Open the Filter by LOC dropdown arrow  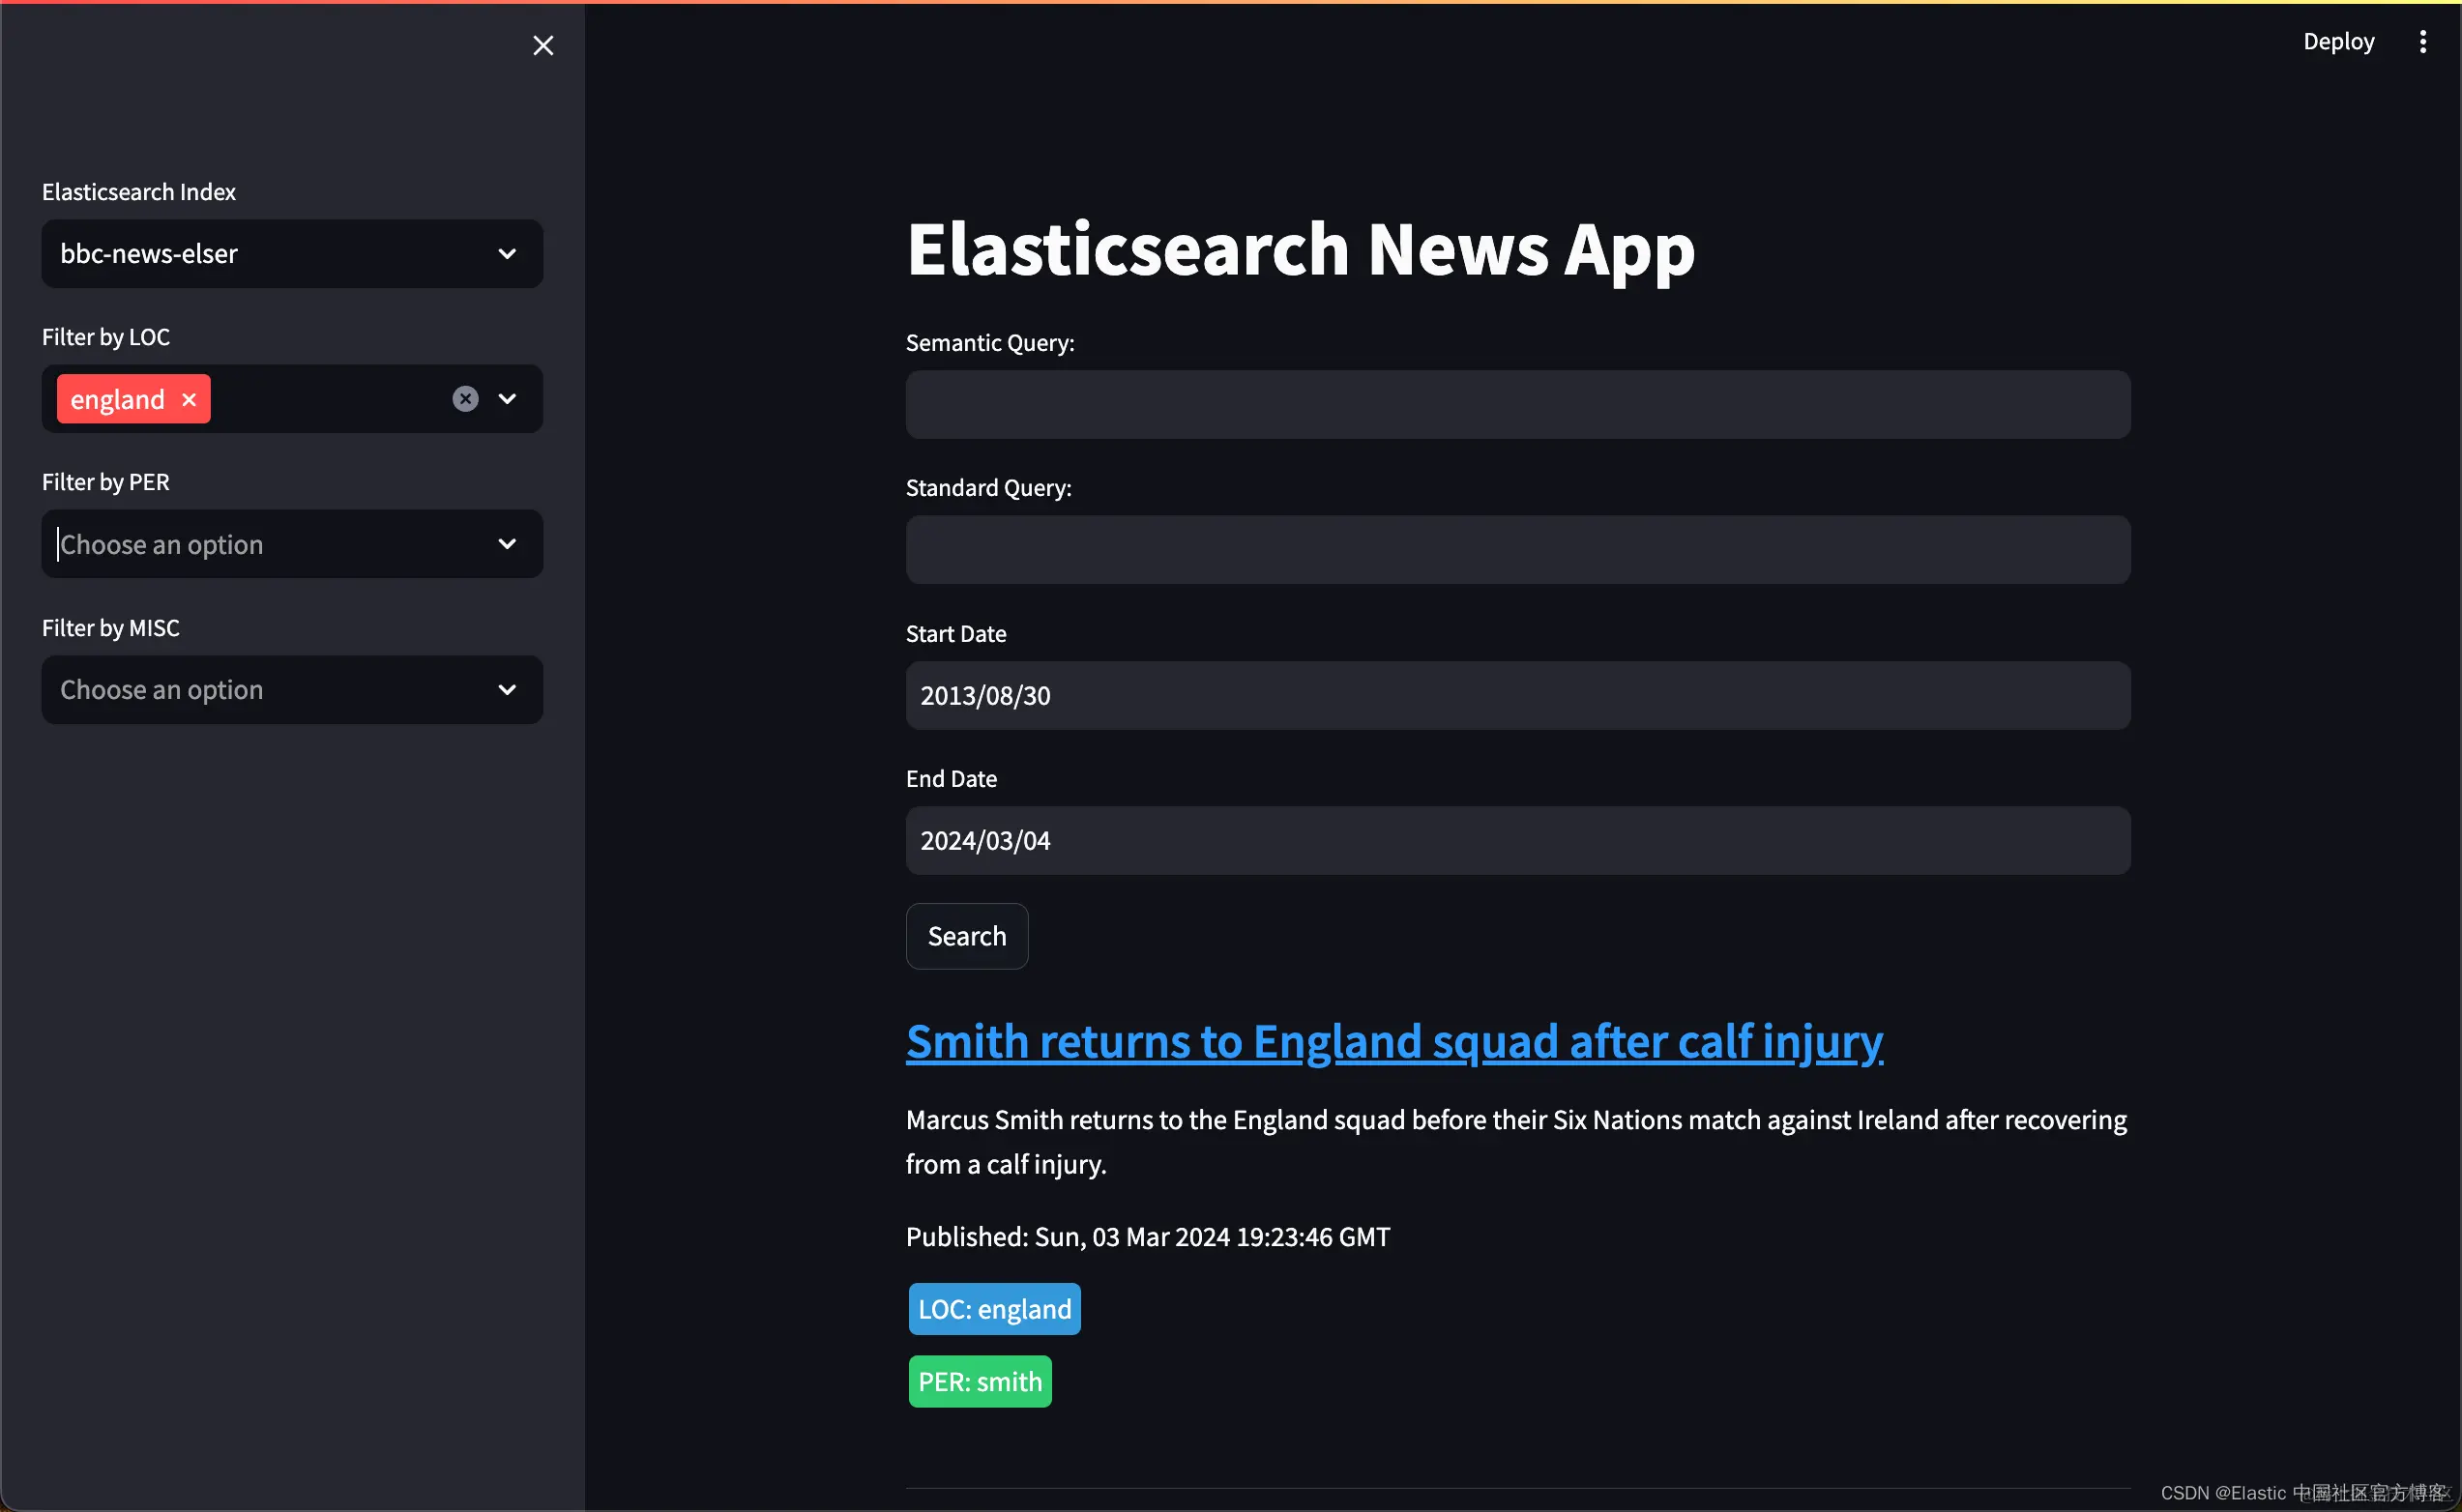pyautogui.click(x=507, y=399)
